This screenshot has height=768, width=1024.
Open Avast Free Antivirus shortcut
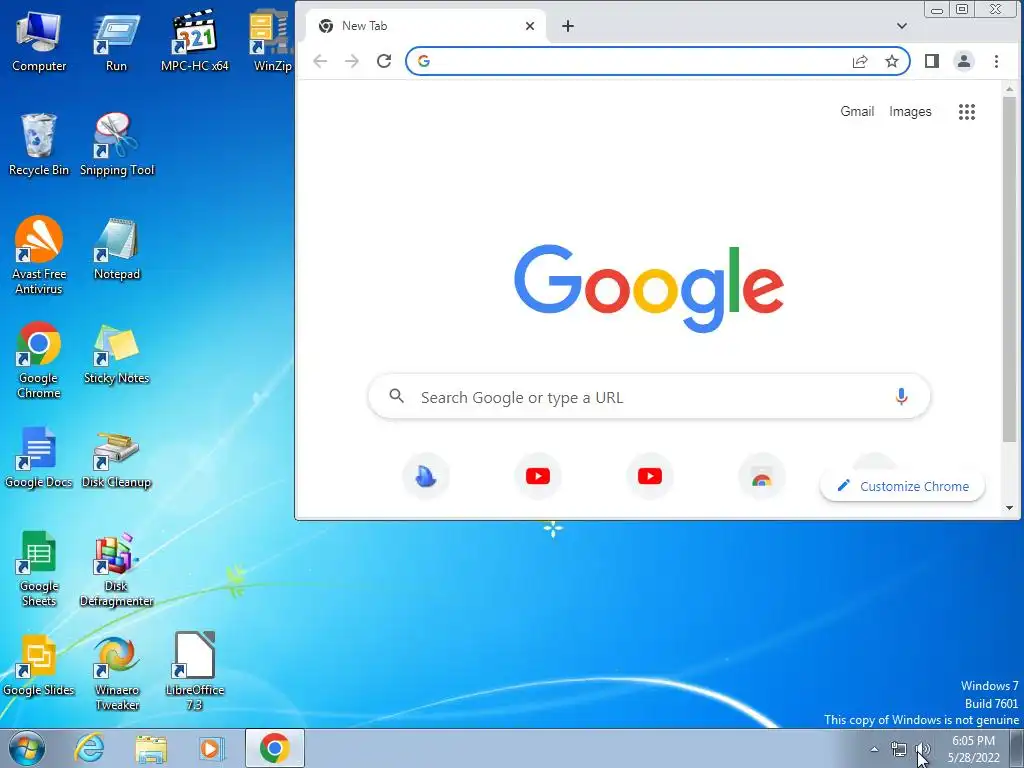pyautogui.click(x=39, y=256)
